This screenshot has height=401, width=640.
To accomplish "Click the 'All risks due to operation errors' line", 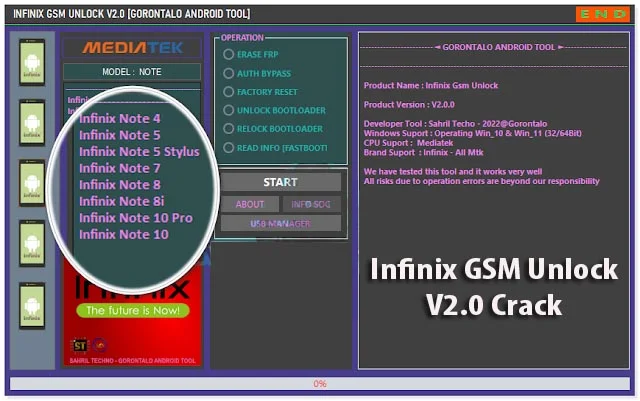I will pos(482,181).
